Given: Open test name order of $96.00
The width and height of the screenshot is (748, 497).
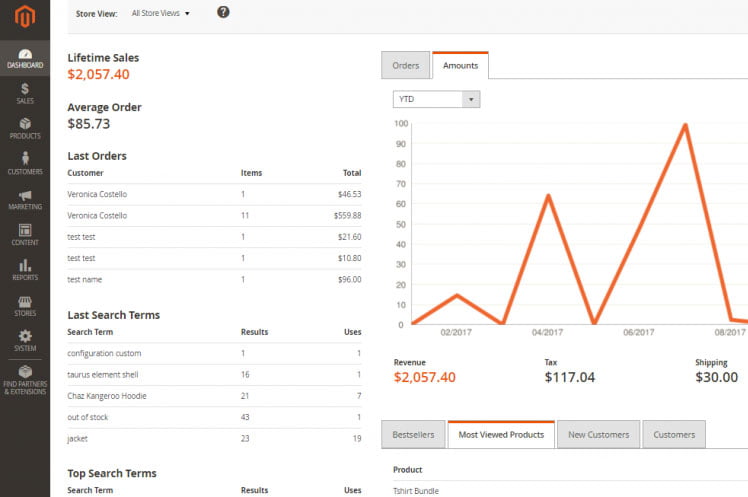Looking at the screenshot, I should pos(214,280).
